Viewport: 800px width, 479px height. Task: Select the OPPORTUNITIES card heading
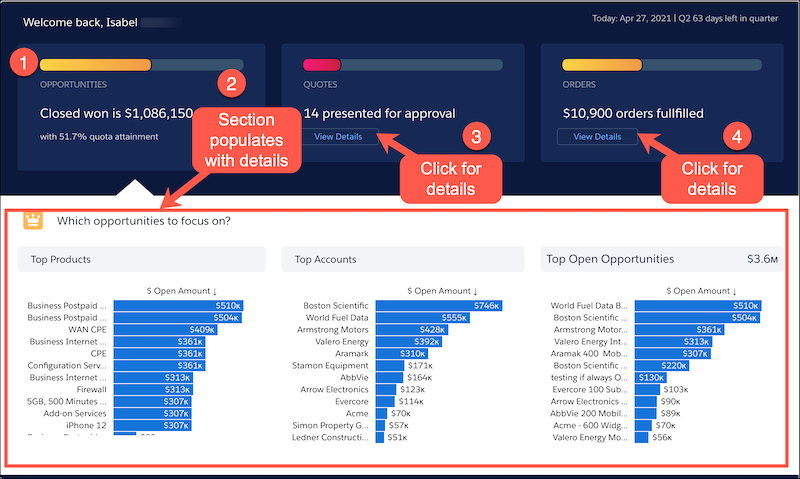coord(73,85)
